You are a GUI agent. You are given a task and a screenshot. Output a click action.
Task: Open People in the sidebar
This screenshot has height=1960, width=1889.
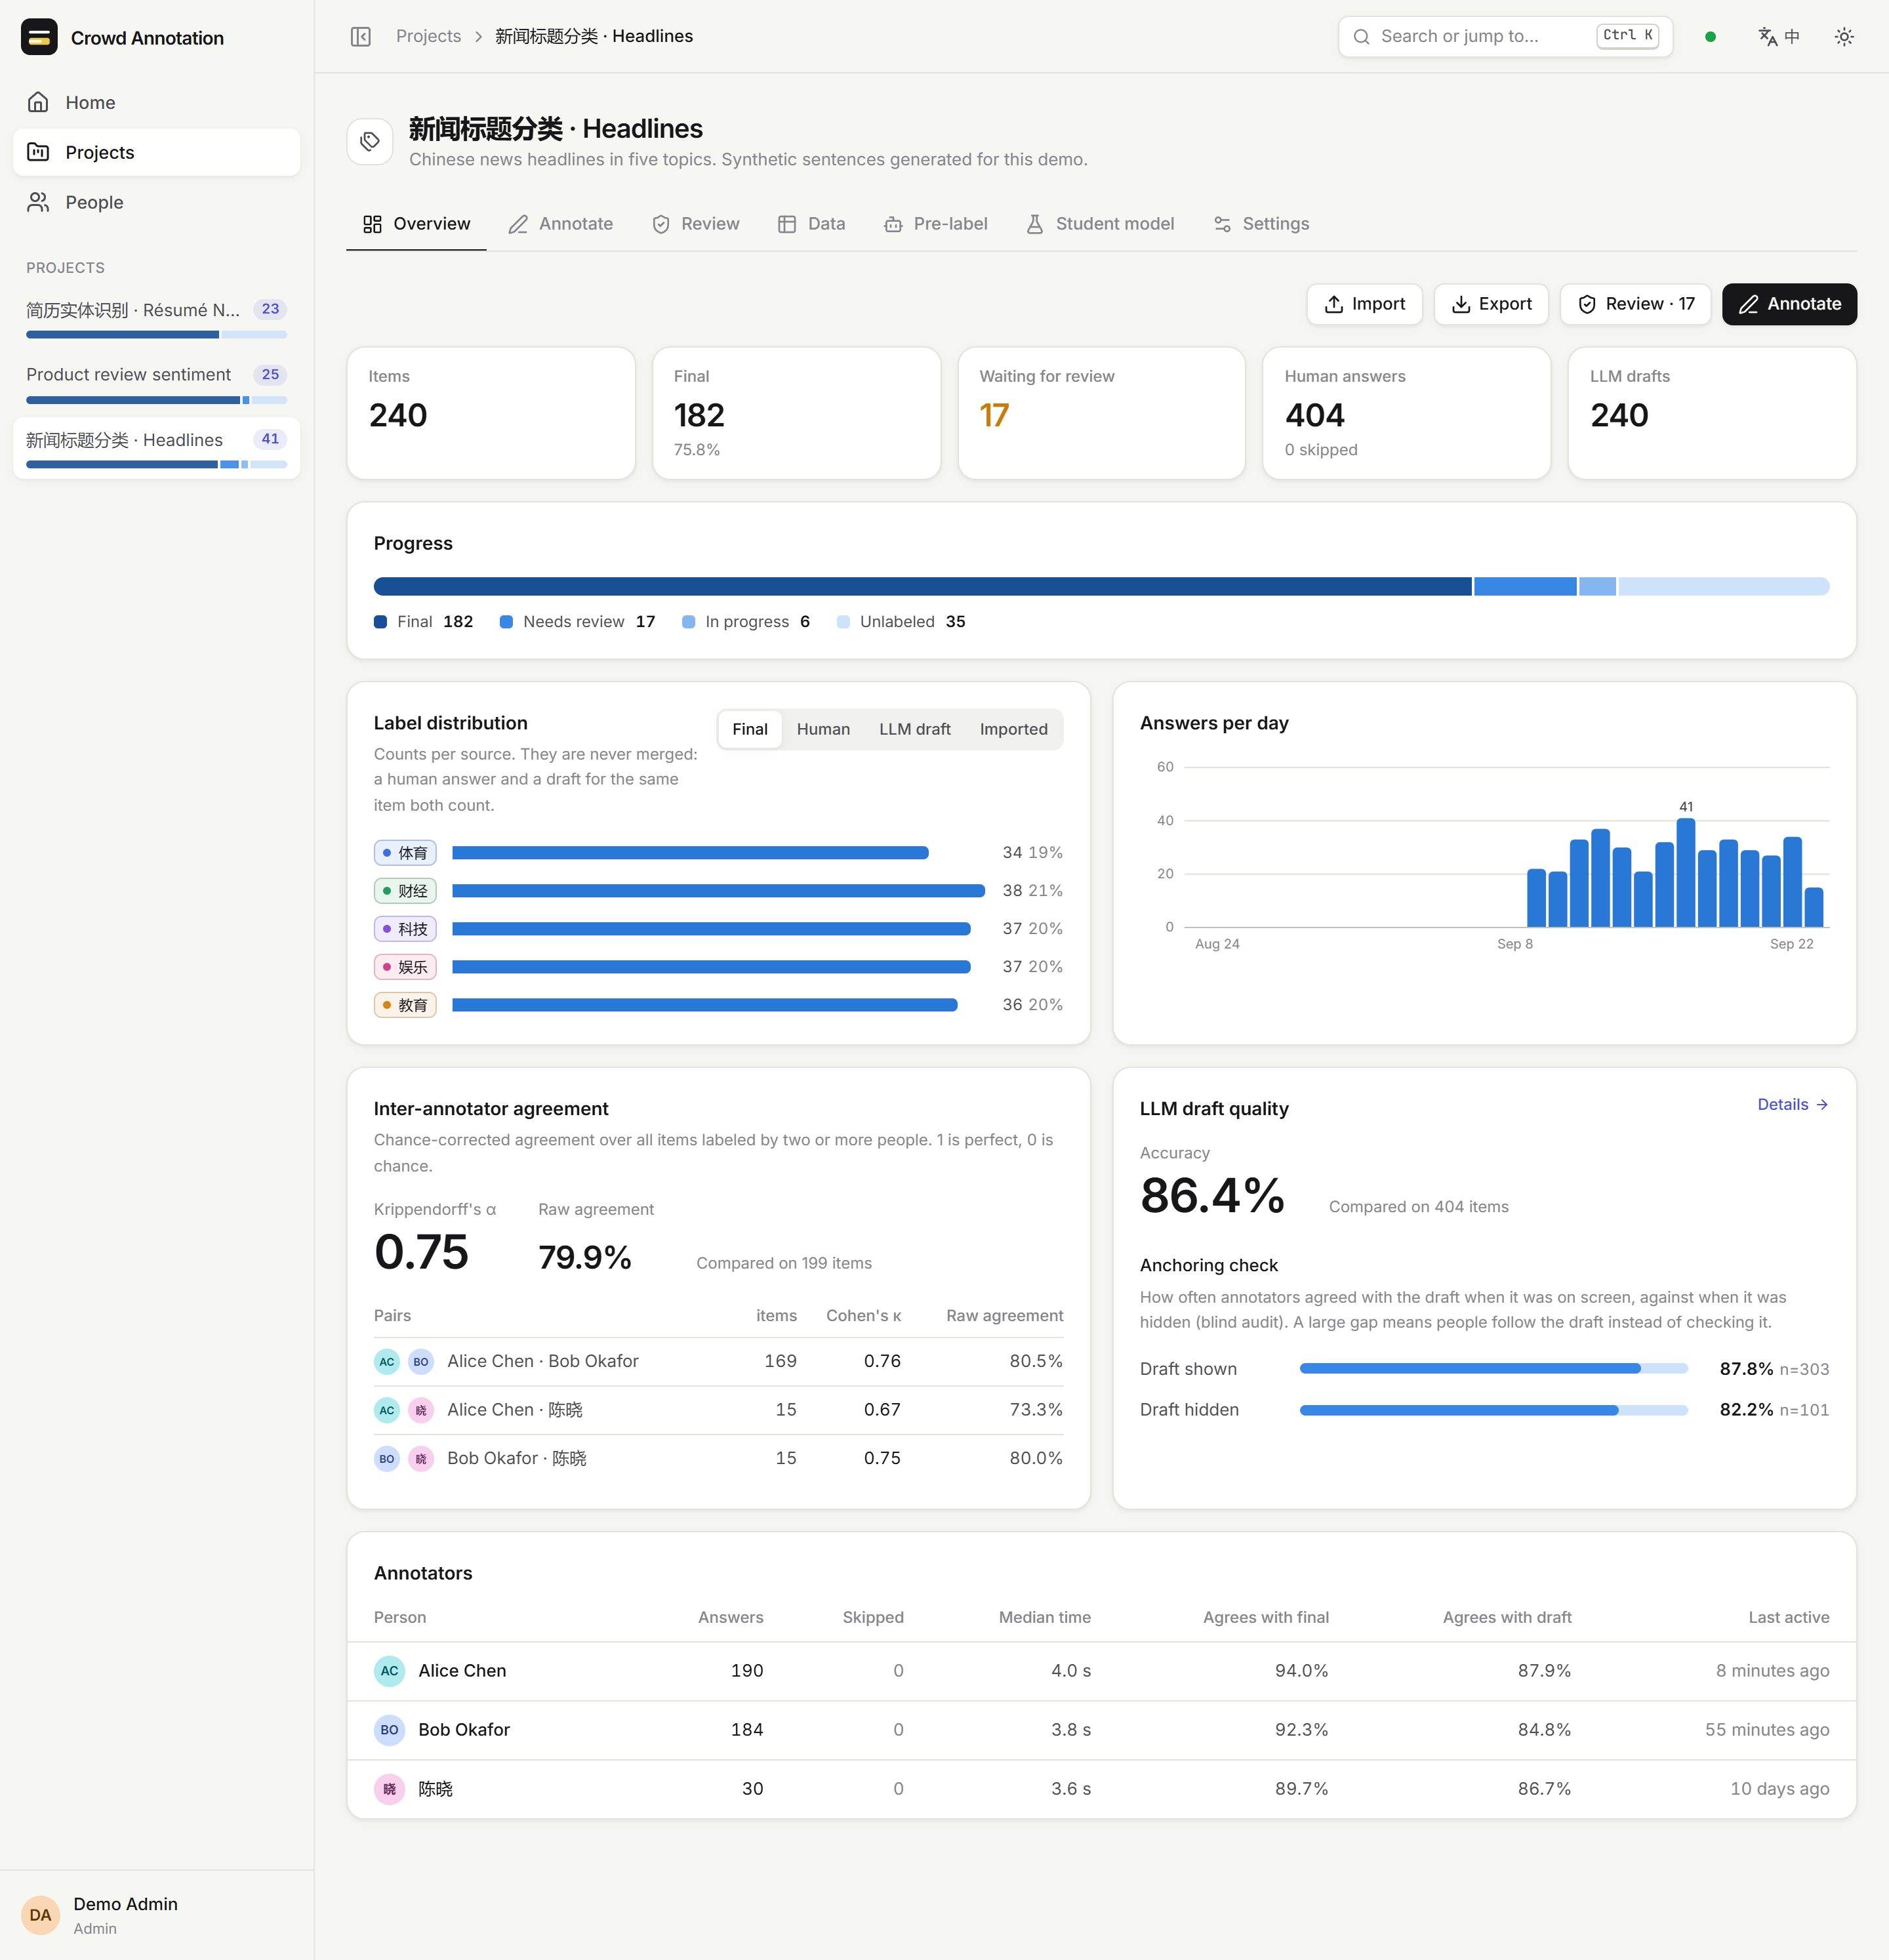[157, 203]
